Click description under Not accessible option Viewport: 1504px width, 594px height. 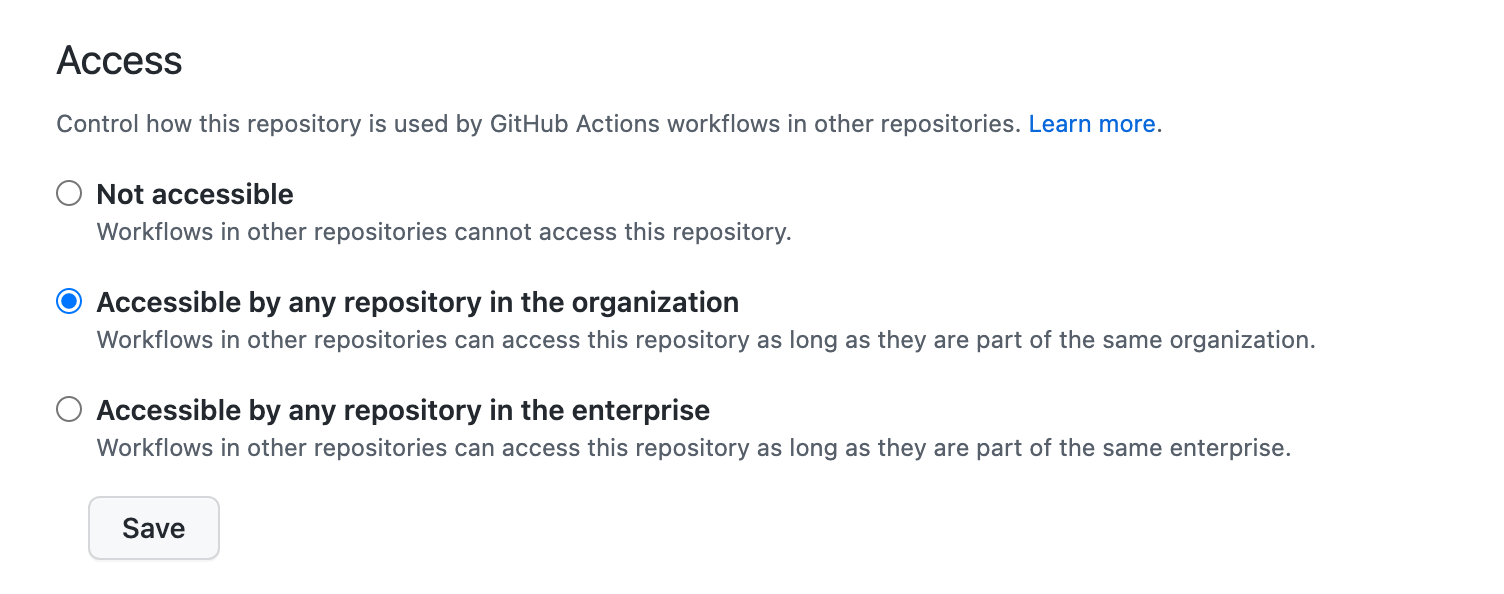443,231
